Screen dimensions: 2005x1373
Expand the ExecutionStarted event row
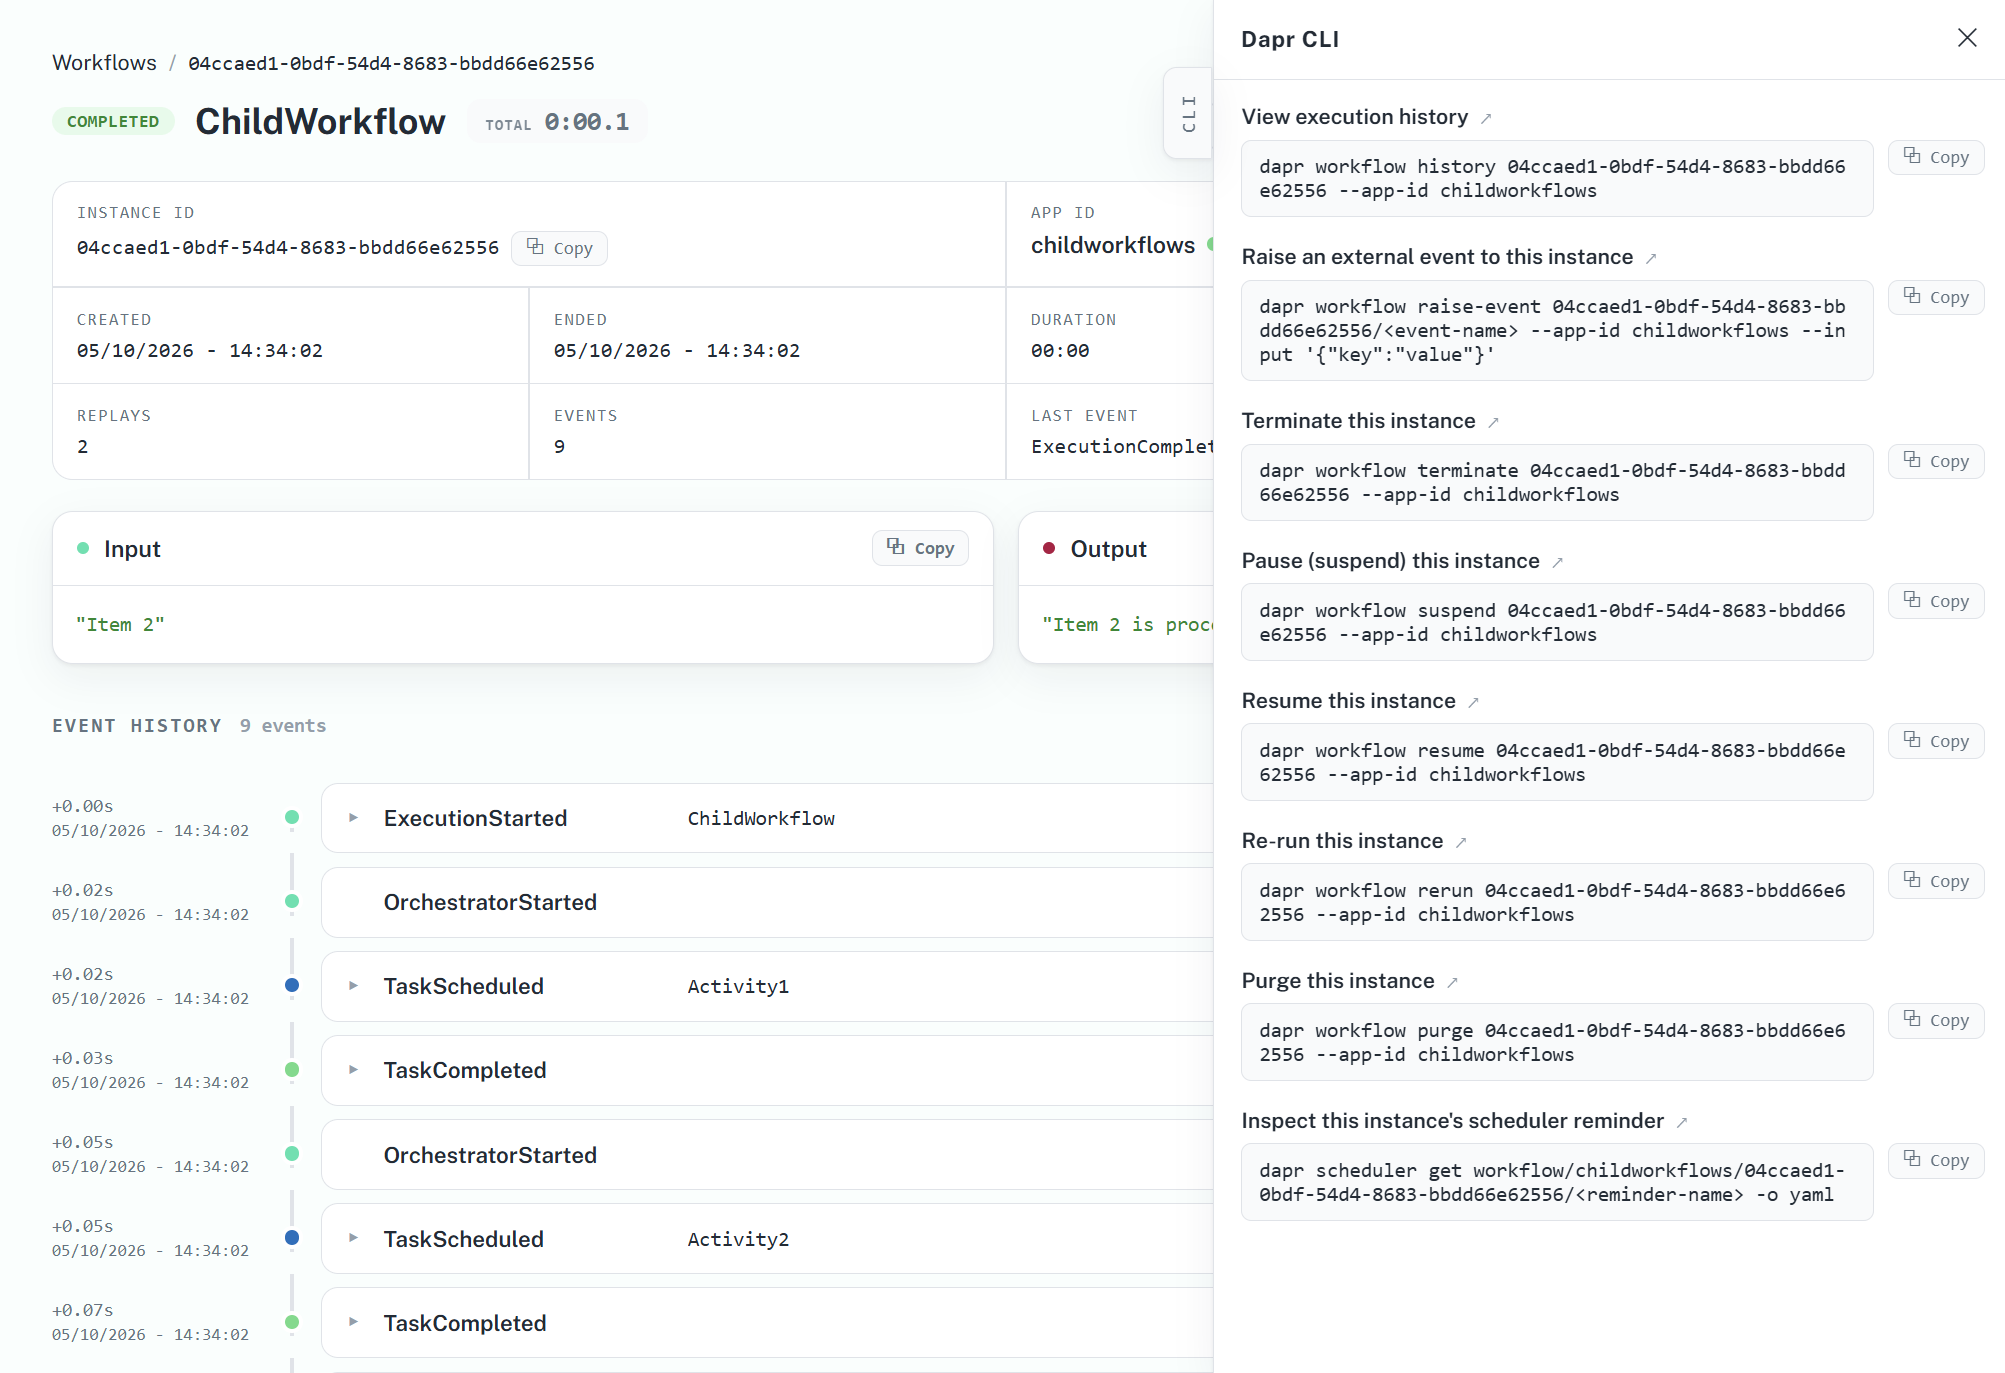pyautogui.click(x=353, y=818)
